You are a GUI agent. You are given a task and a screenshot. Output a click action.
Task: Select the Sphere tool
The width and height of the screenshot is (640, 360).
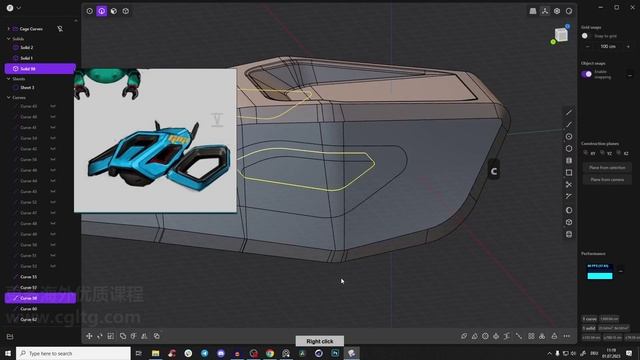point(569,210)
